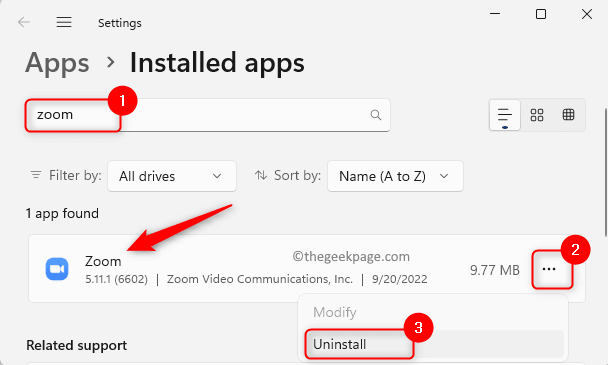Viewport: 608px width, 365px height.
Task: Click the 9.77 MB size value
Action: click(495, 270)
